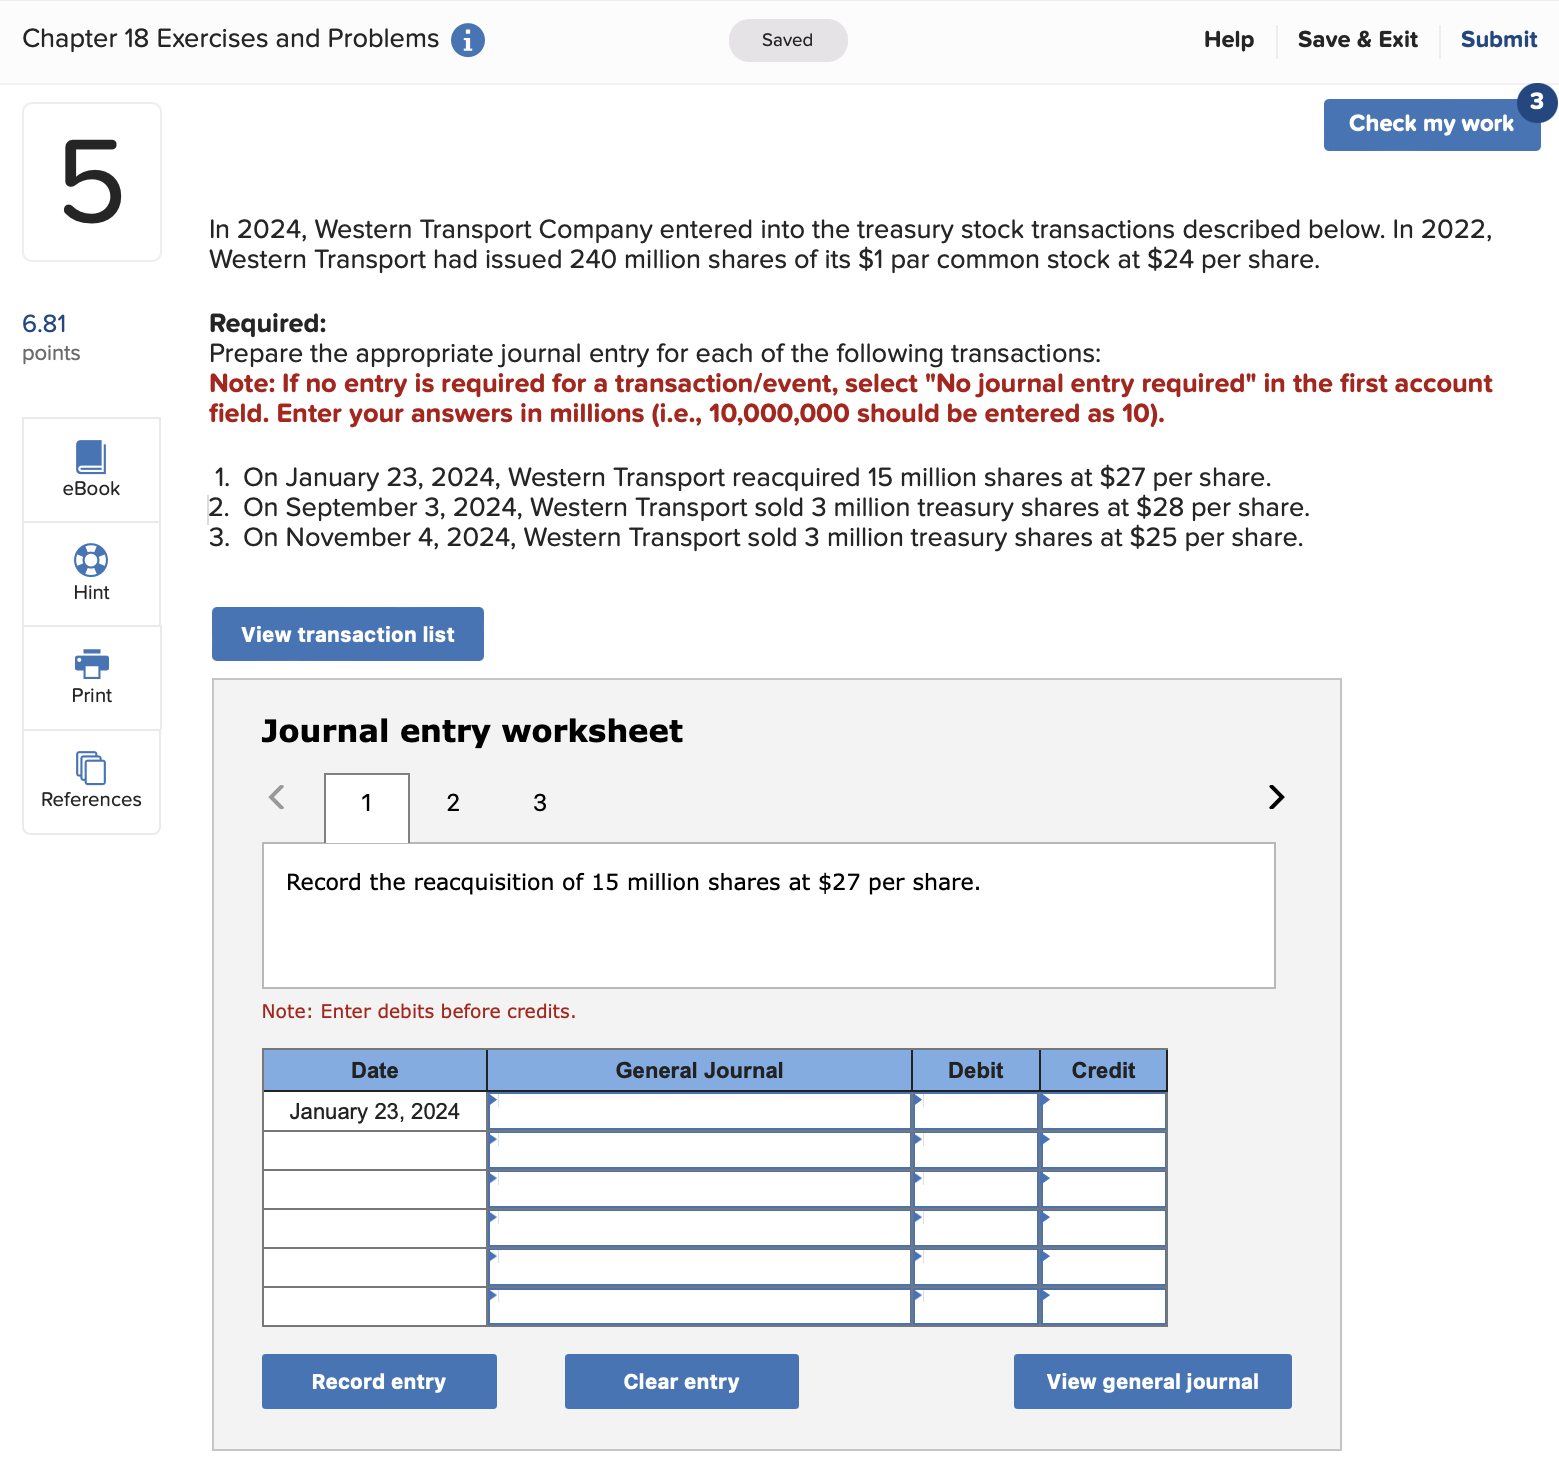The width and height of the screenshot is (1559, 1459).
Task: Click the left chevron for previous transaction
Action: click(x=277, y=798)
